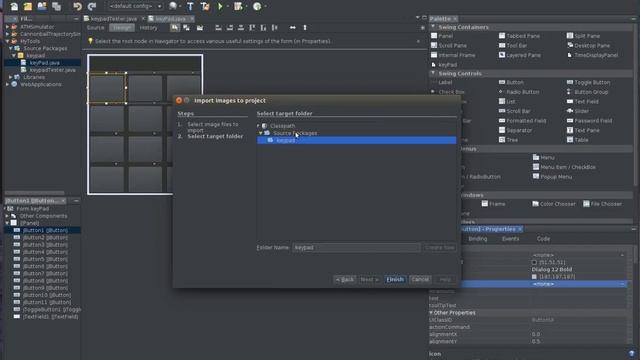Image resolution: width=640 pixels, height=360 pixels.
Task: Pick the Tree control in Palette
Action: point(509,140)
